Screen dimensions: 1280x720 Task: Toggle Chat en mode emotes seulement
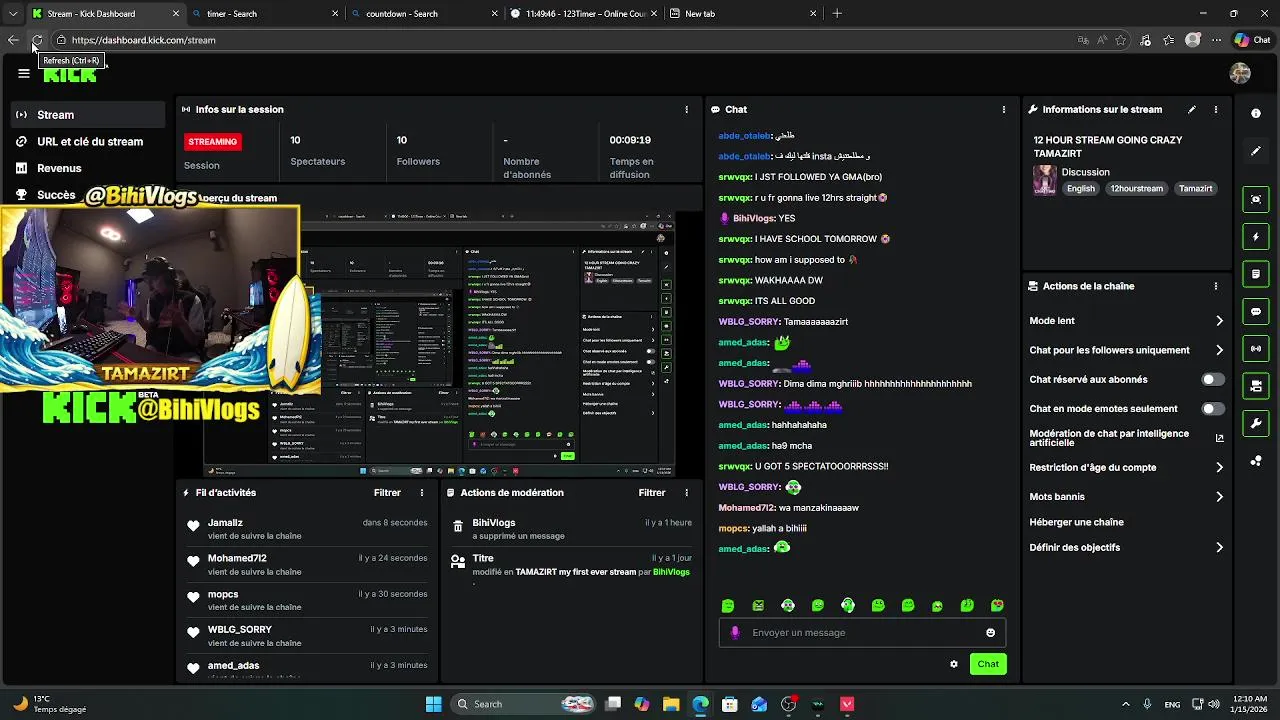click(1213, 409)
